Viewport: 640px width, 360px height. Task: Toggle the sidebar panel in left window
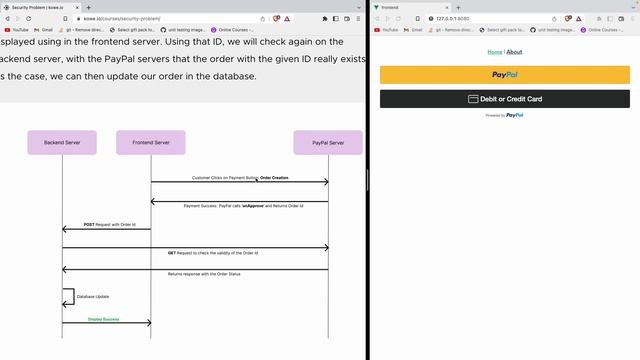pos(336,19)
